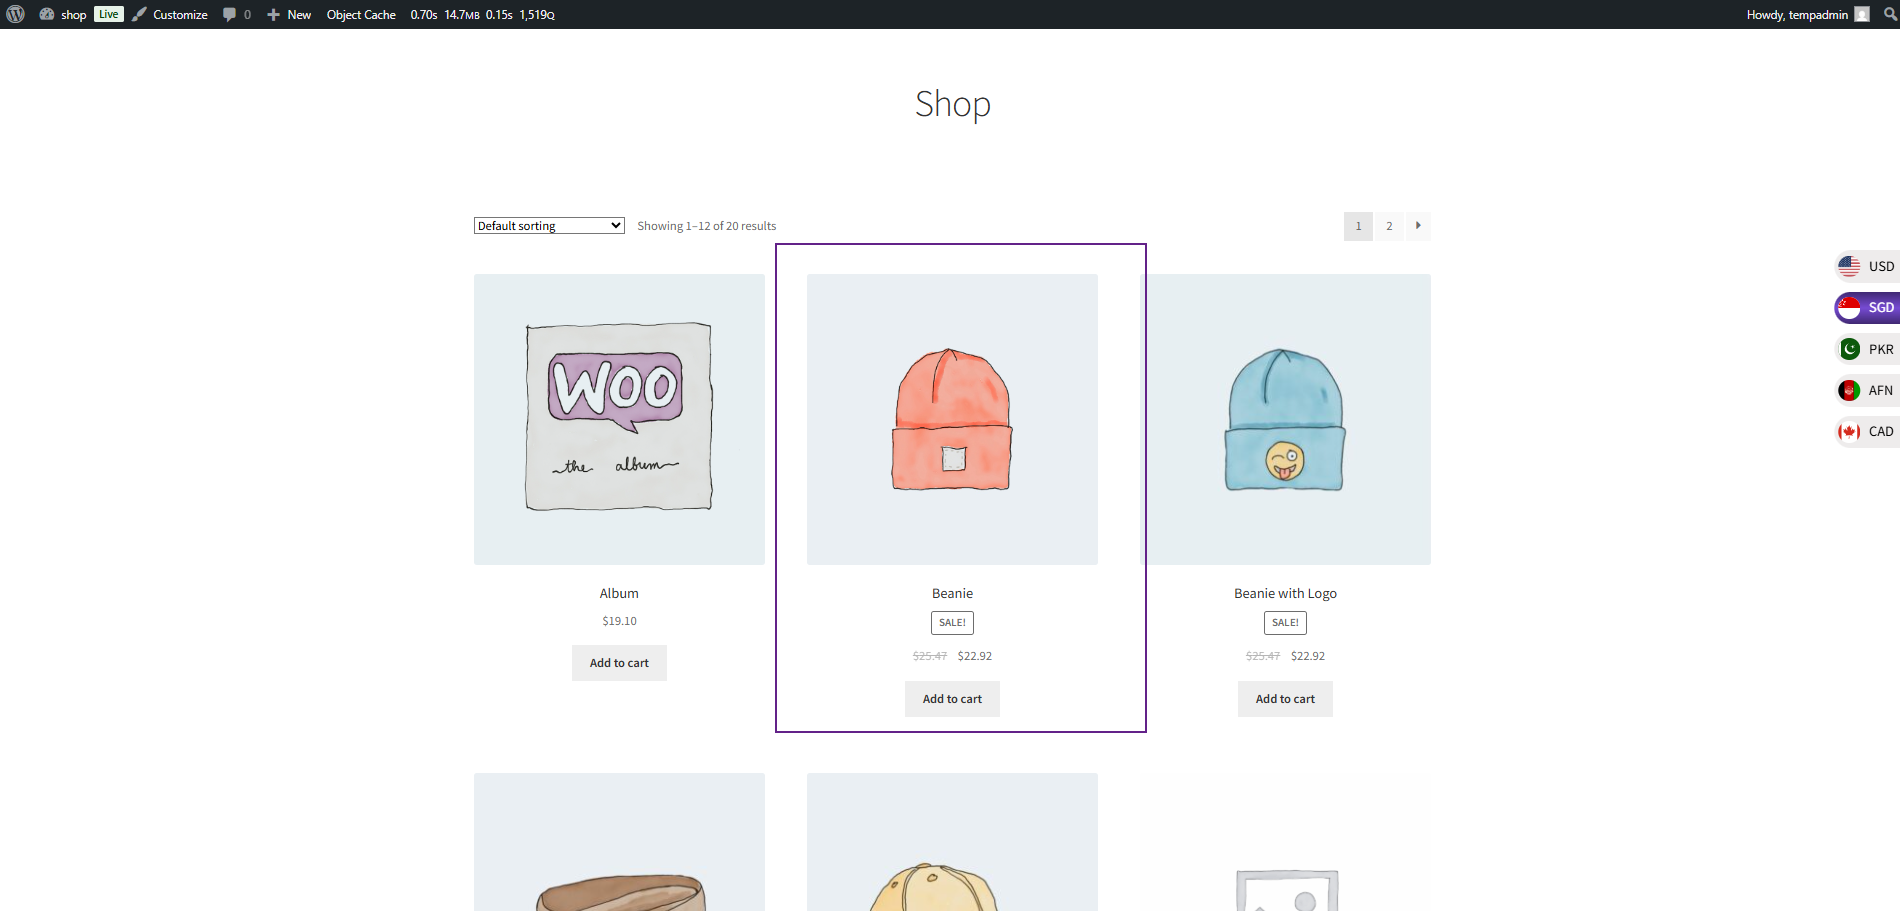Click the Canada flag icon

[1849, 431]
